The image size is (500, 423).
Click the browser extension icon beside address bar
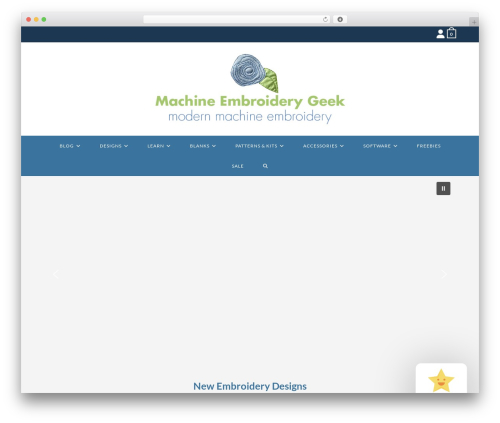340,19
